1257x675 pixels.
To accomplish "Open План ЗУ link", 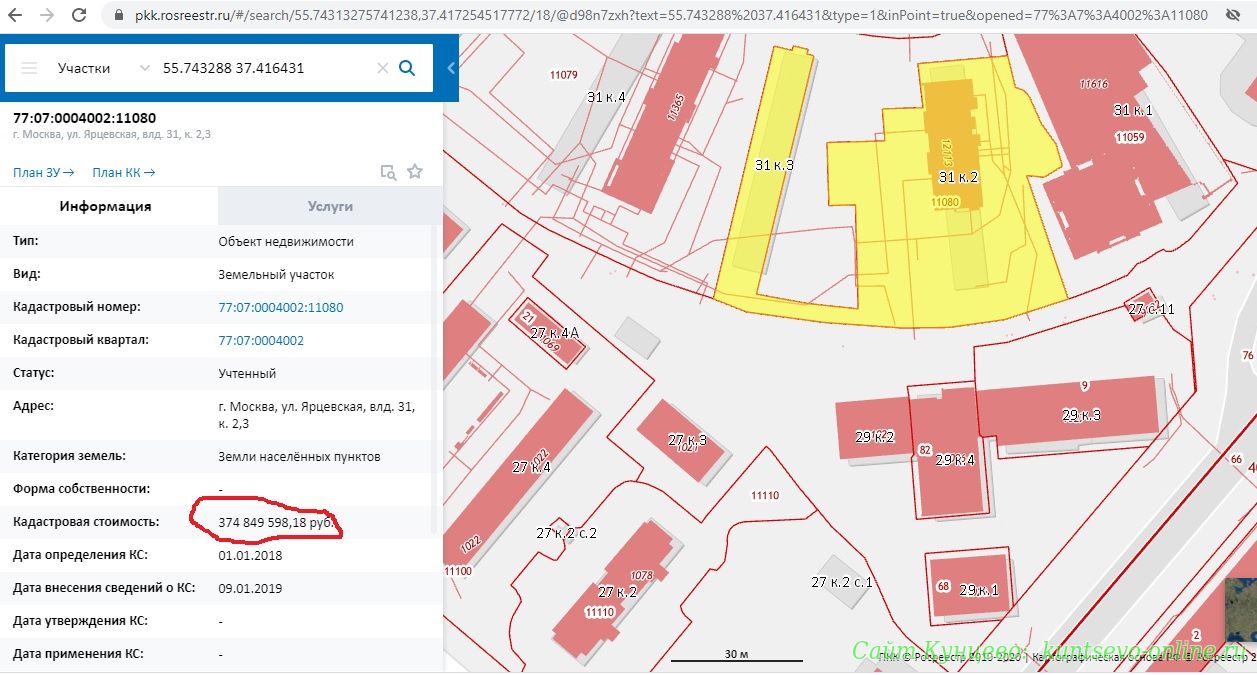I will (44, 172).
